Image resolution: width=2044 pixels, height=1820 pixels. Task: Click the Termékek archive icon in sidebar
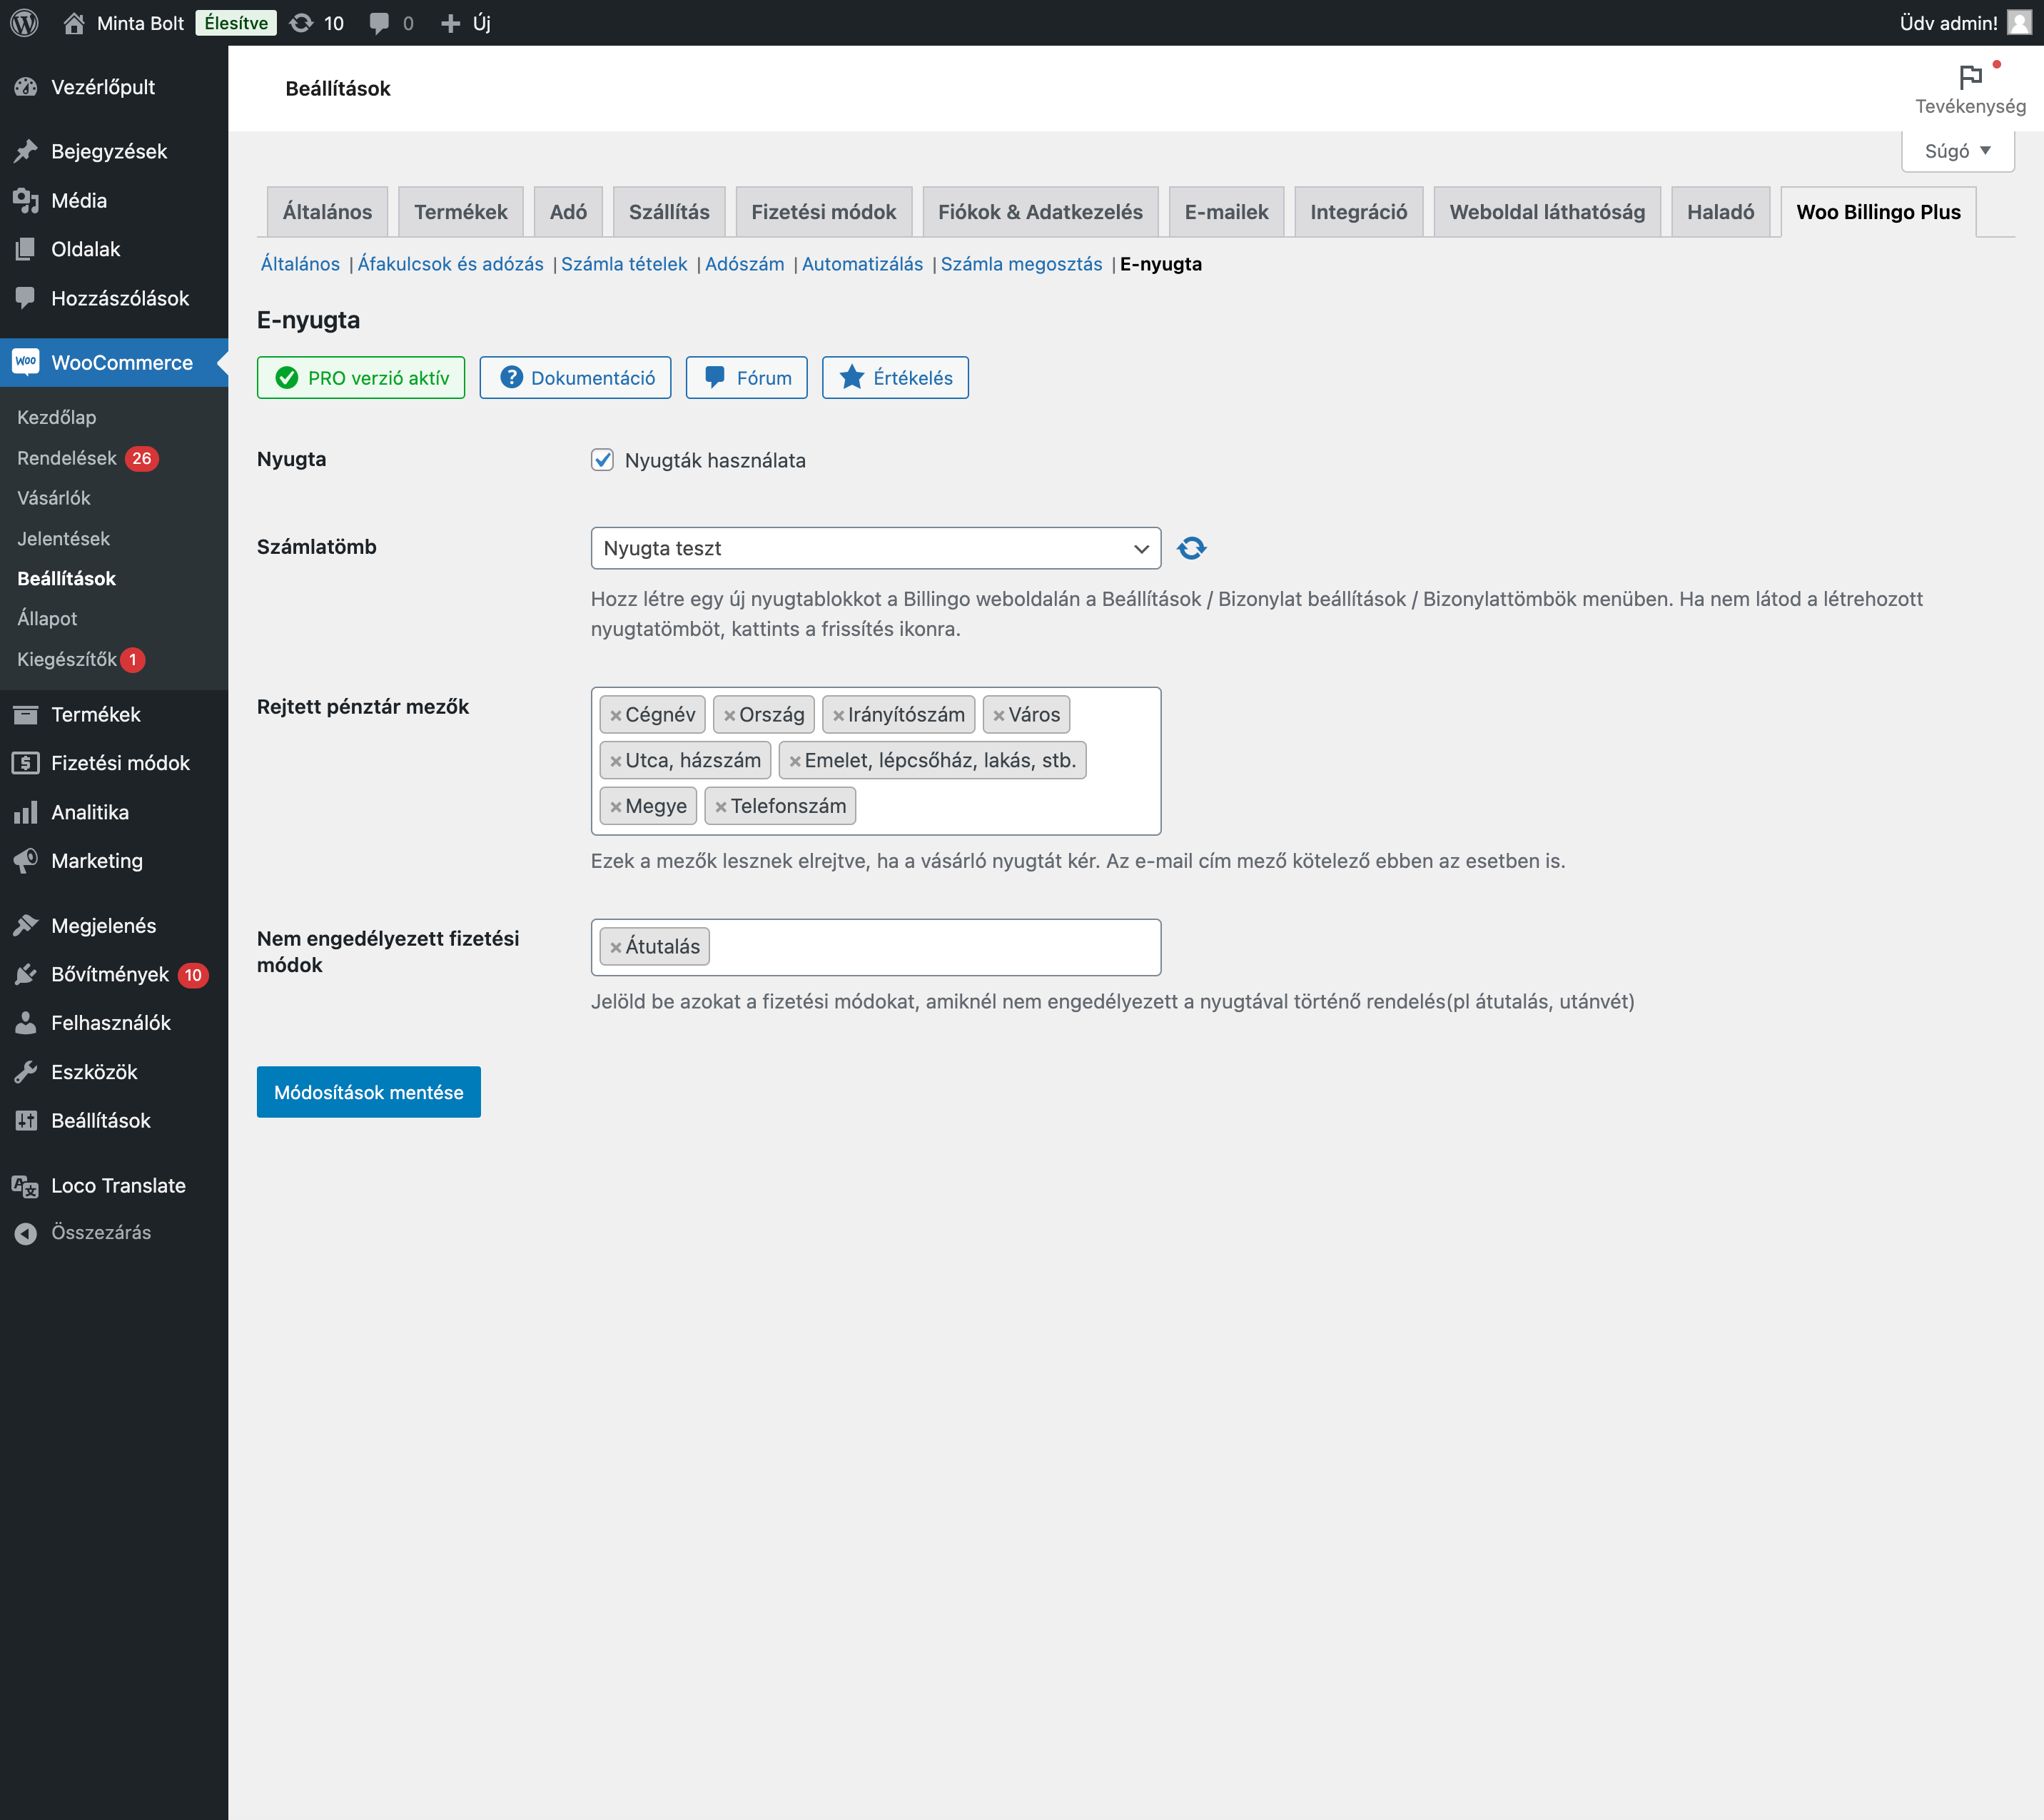(26, 714)
